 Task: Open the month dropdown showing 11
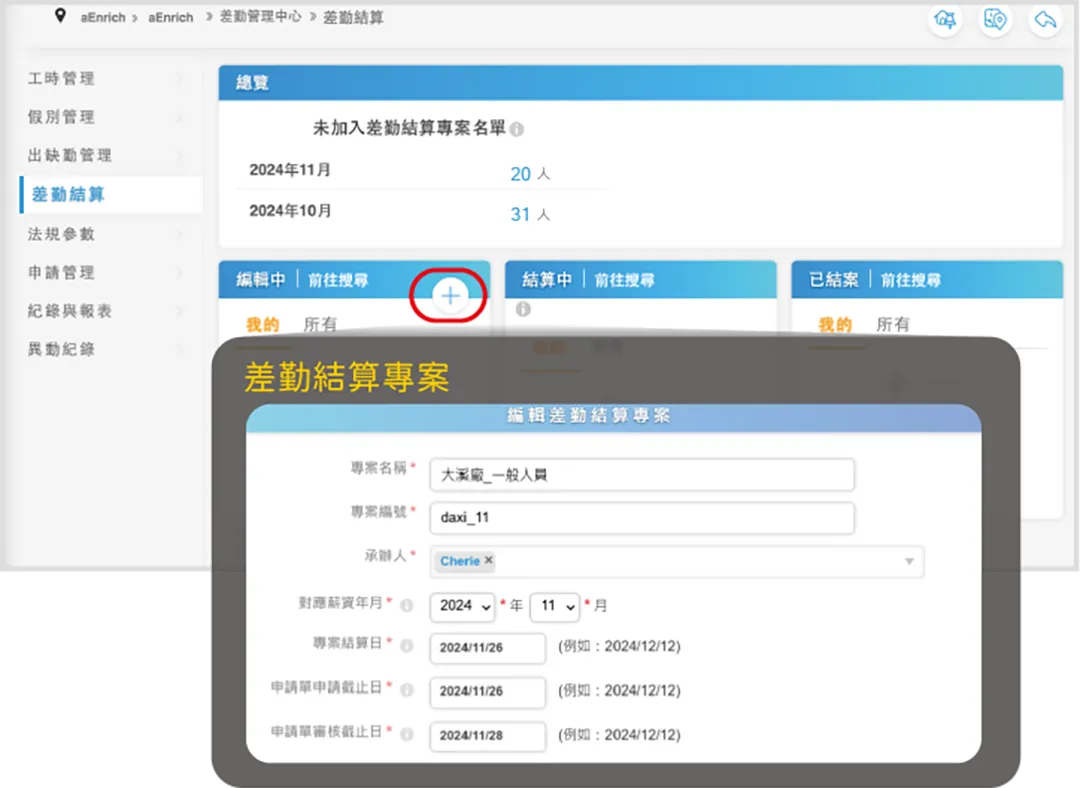[x=554, y=607]
